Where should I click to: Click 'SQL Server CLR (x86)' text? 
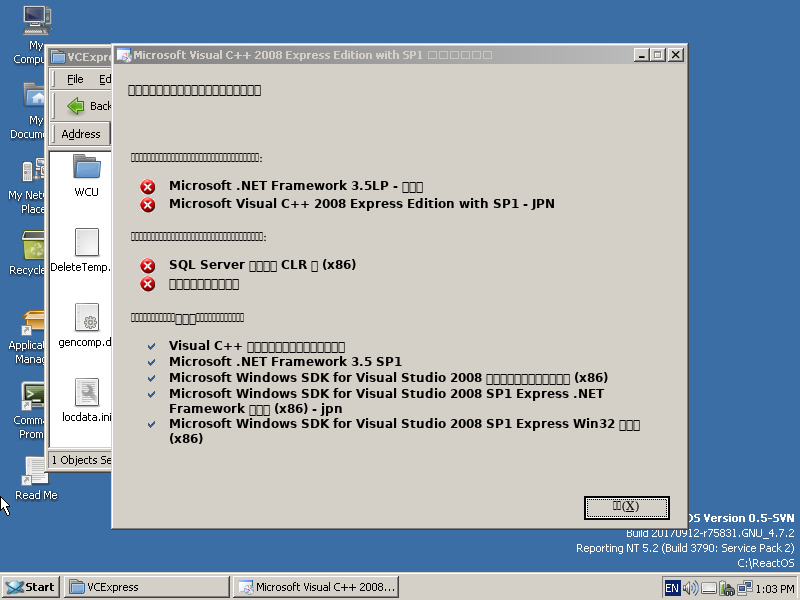tap(262, 265)
